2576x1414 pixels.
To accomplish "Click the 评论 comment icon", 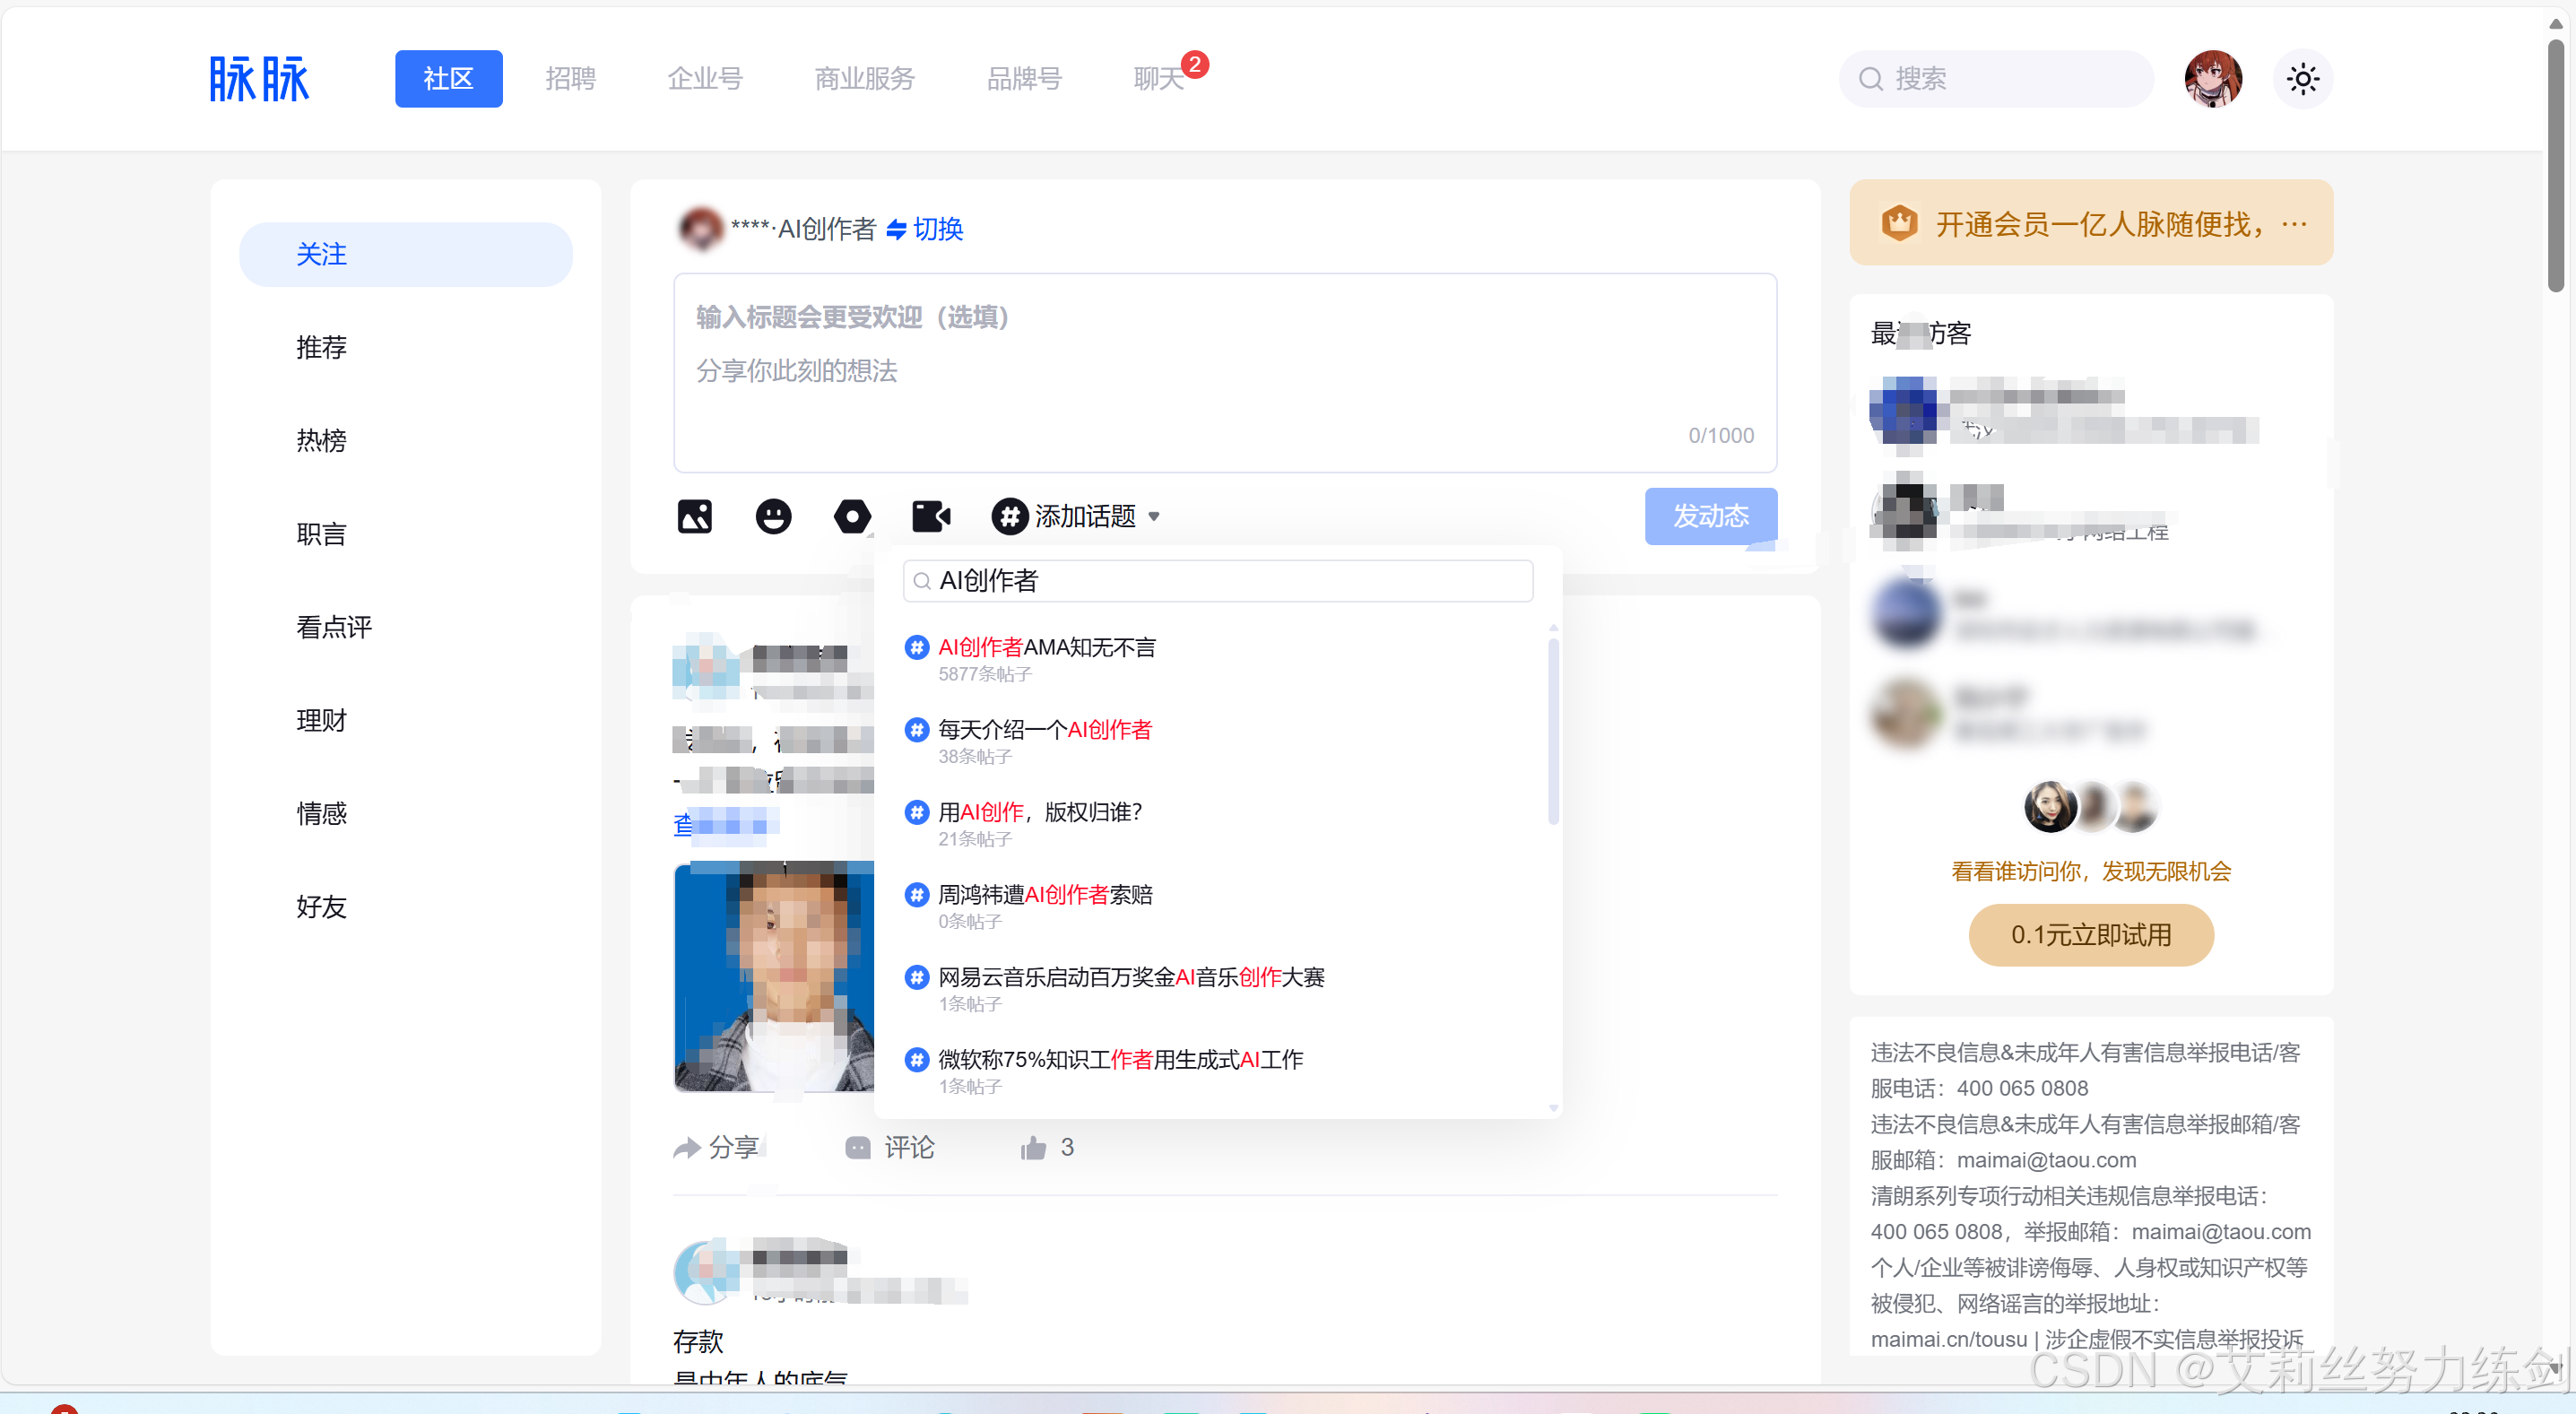I will 858,1147.
